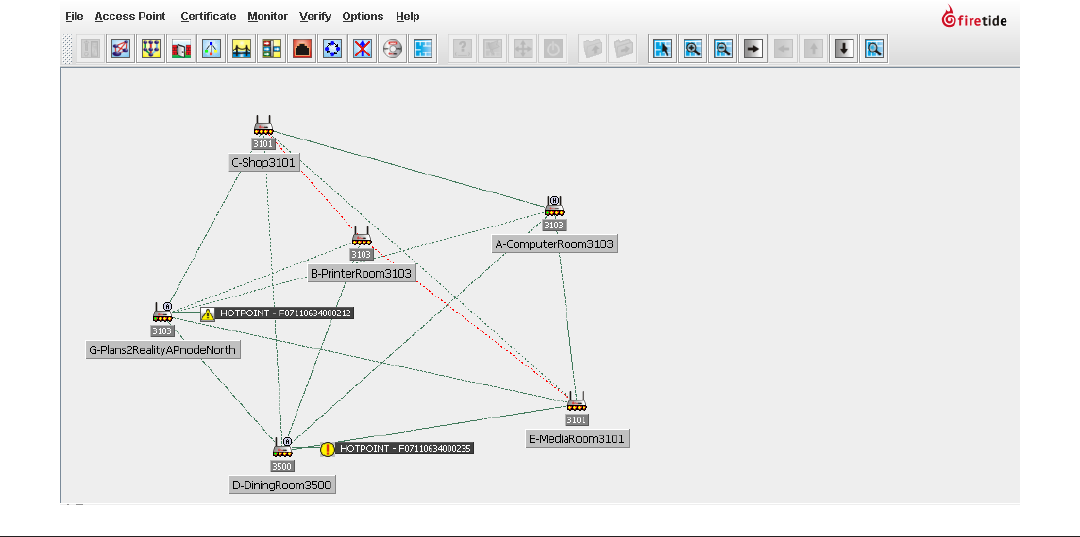Click the black right arrow toolbar button
This screenshot has width=1080, height=537.
coord(754,49)
